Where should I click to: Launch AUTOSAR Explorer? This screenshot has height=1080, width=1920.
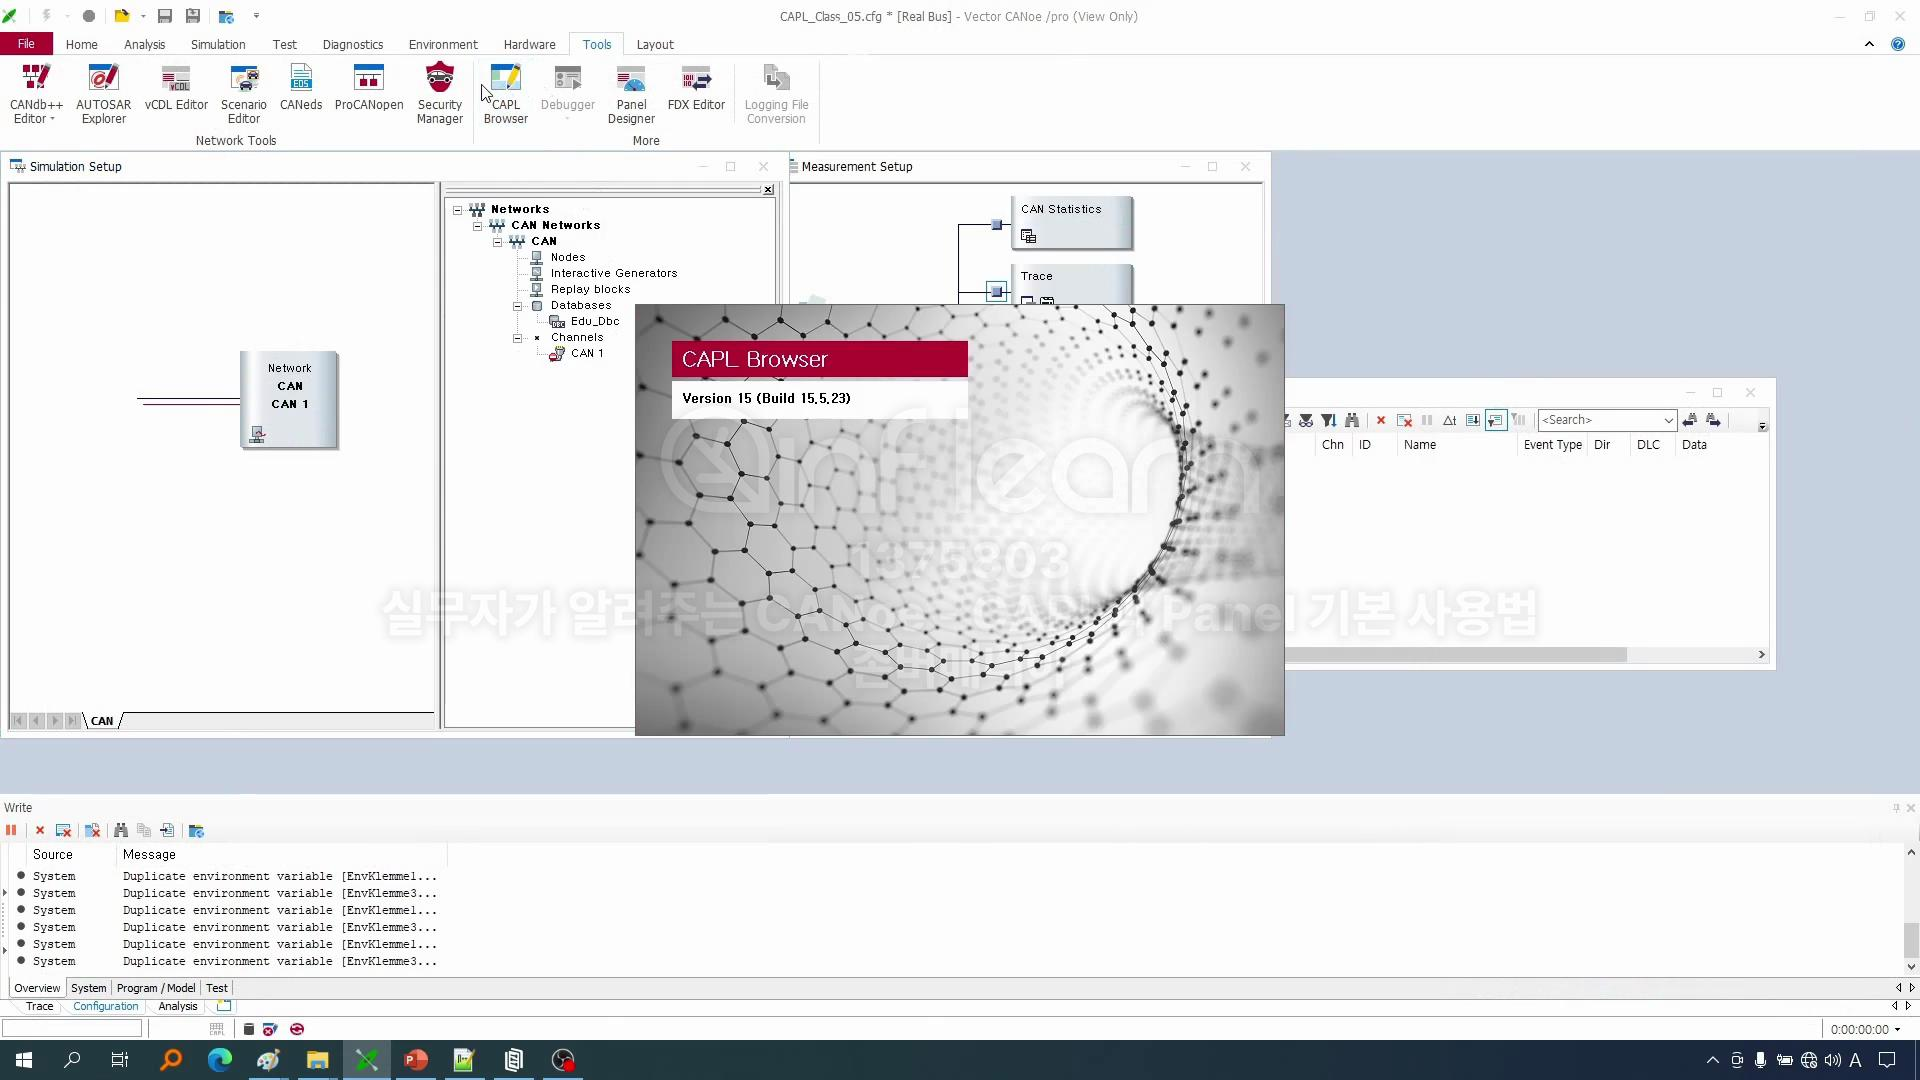103,94
